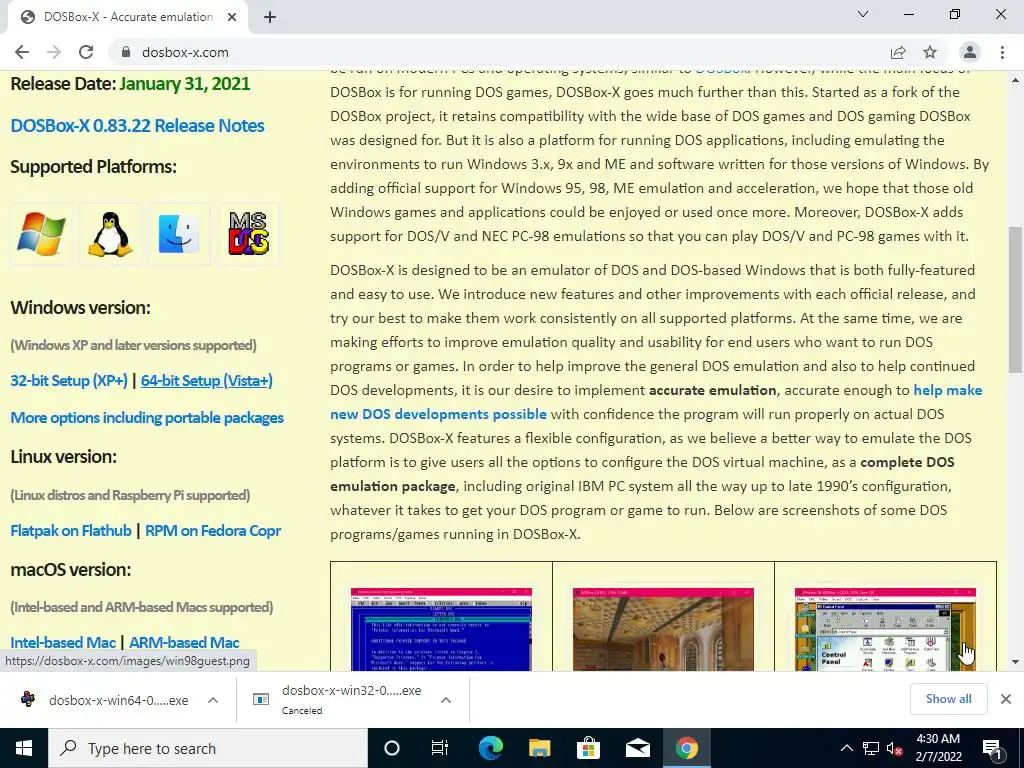Click the Chrome taskbar icon
1024x768 pixels.
point(686,748)
